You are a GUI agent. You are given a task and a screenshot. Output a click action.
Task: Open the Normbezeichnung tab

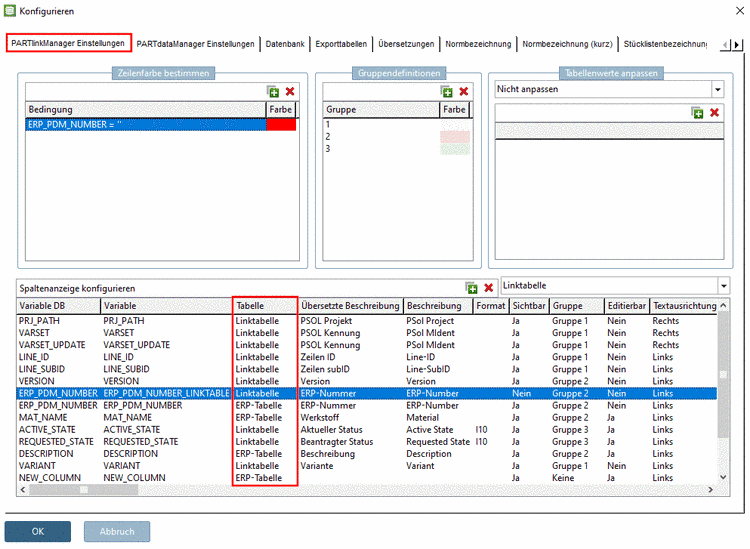478,44
